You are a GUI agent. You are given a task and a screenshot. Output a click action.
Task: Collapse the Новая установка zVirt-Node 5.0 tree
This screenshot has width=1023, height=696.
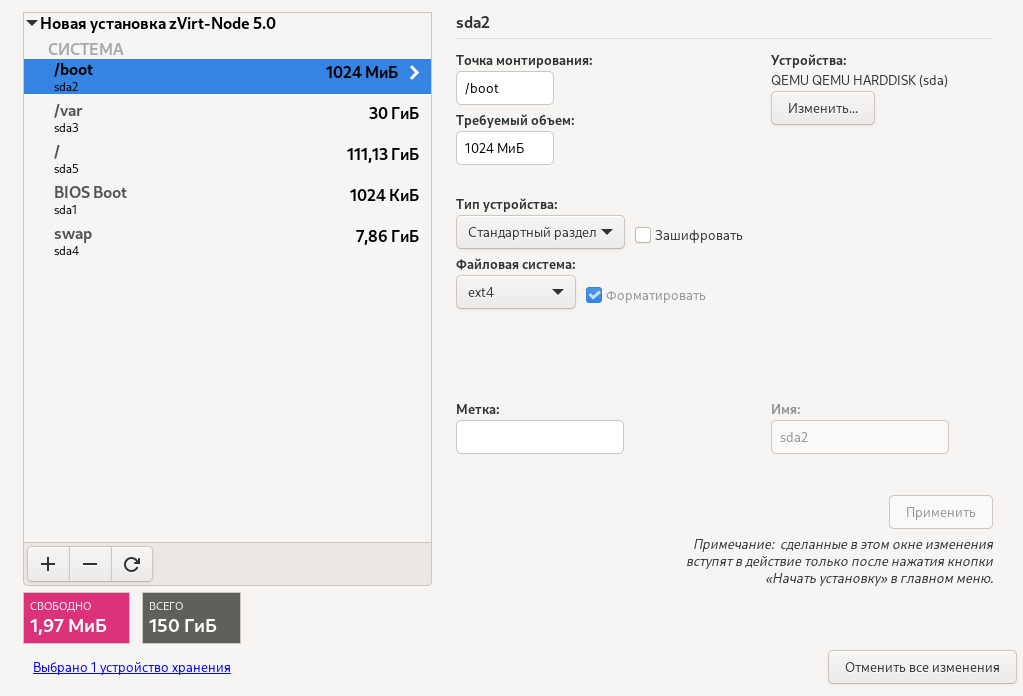(32, 23)
